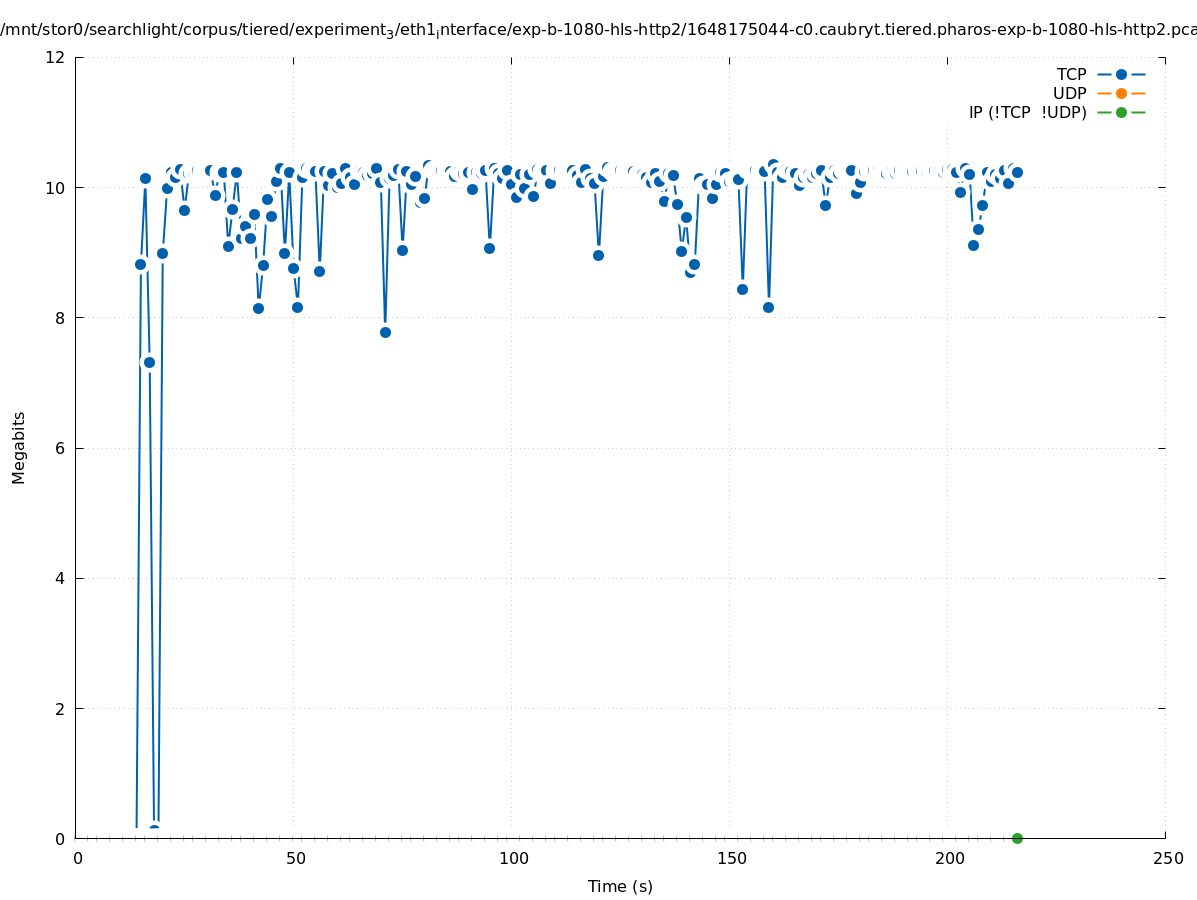
Task: Select the TCP legend label
Action: coord(1071,74)
